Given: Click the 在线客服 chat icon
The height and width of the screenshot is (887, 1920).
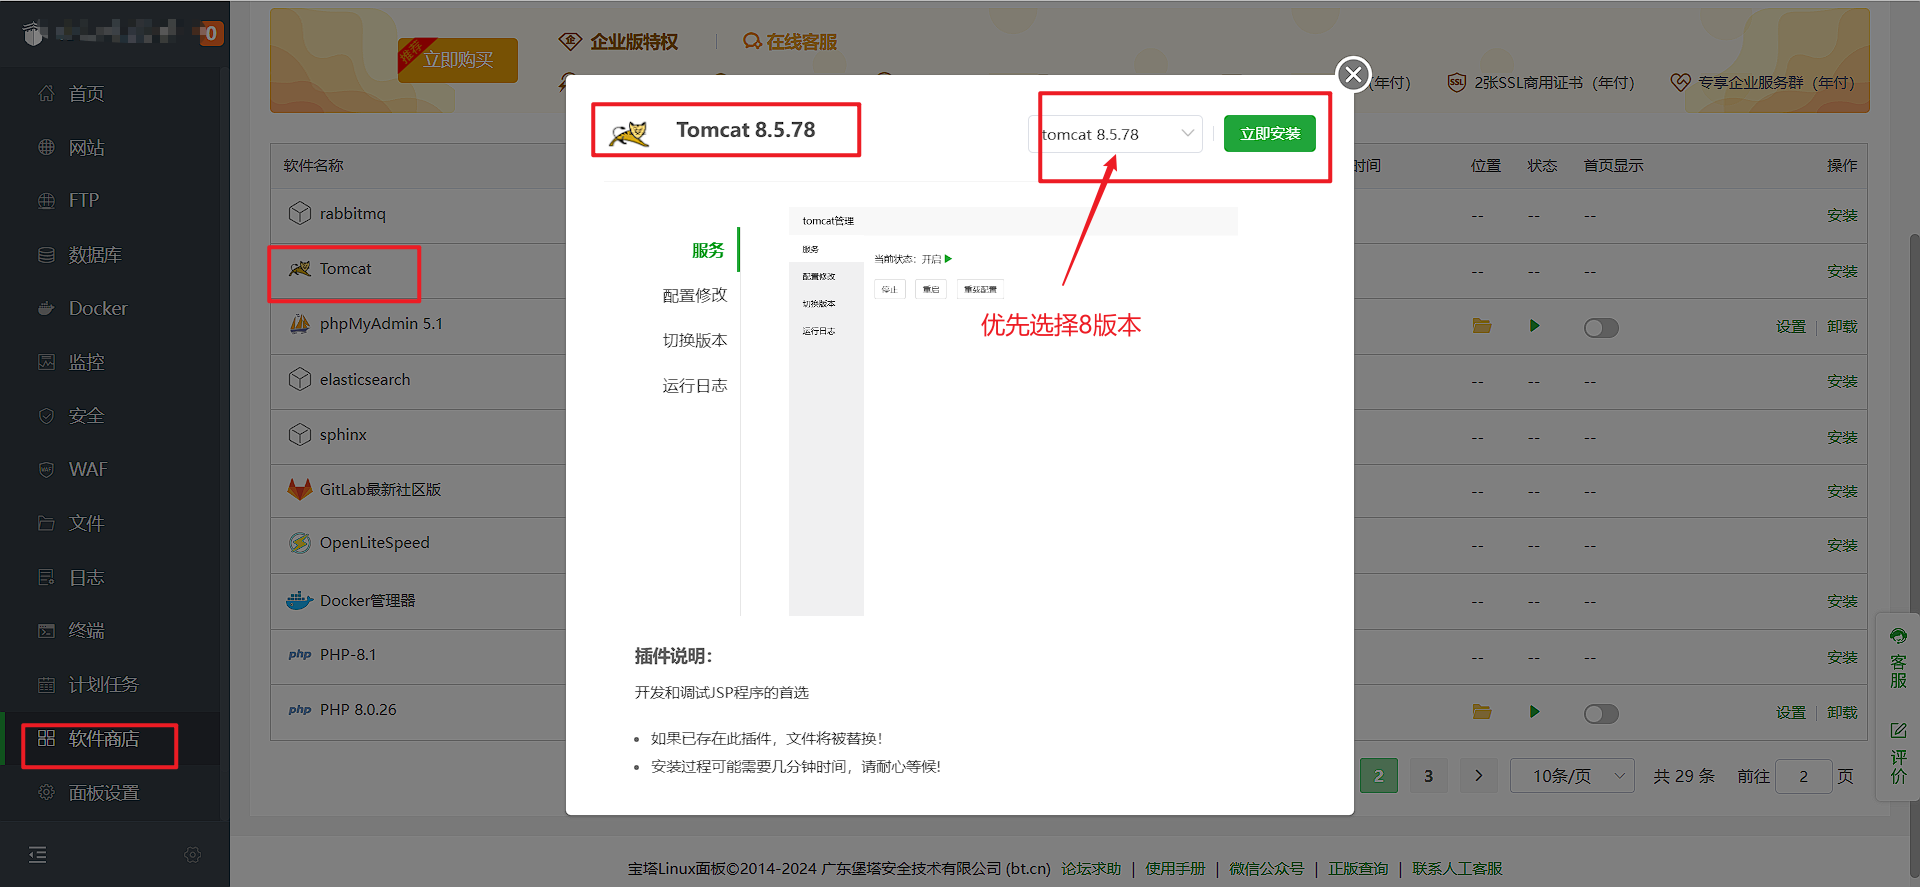Looking at the screenshot, I should 752,41.
